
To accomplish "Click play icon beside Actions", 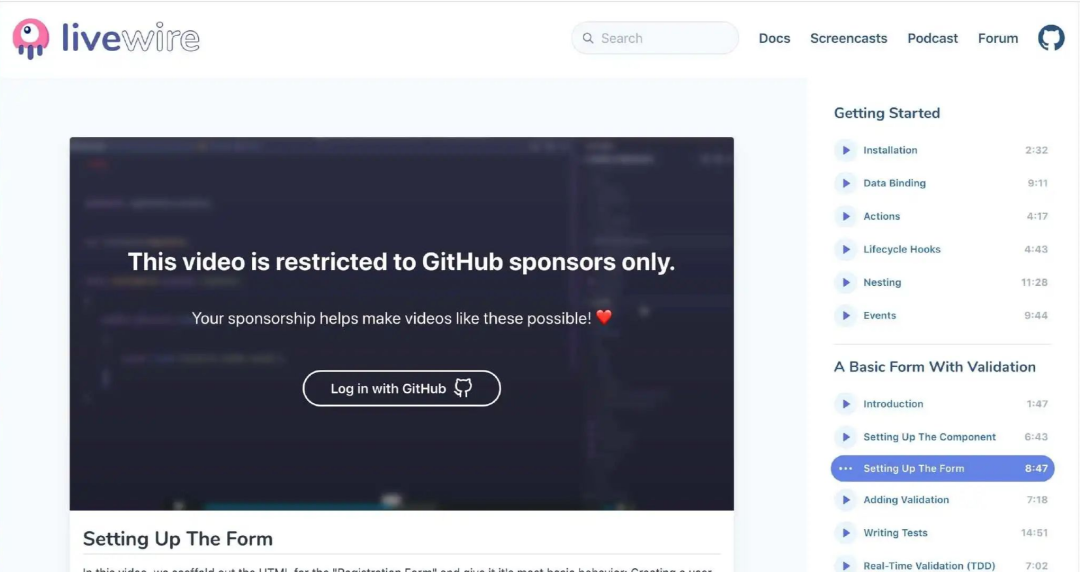I will (x=844, y=216).
